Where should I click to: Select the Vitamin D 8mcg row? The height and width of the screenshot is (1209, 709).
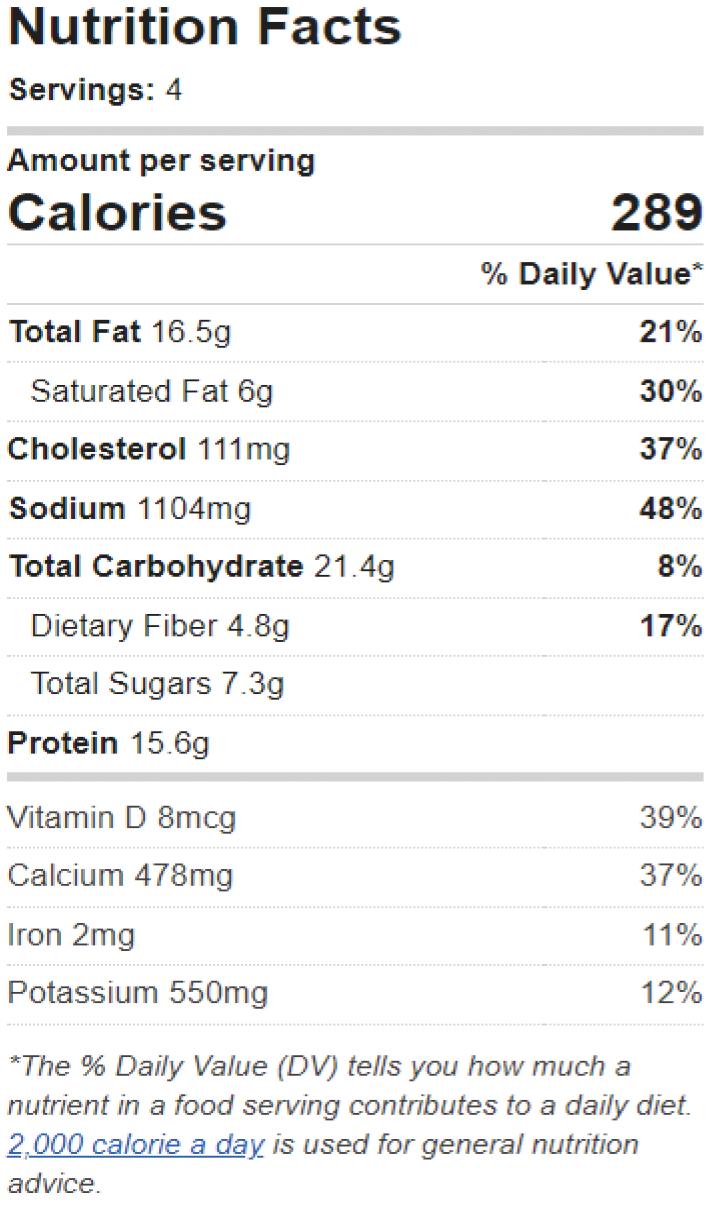[355, 818]
